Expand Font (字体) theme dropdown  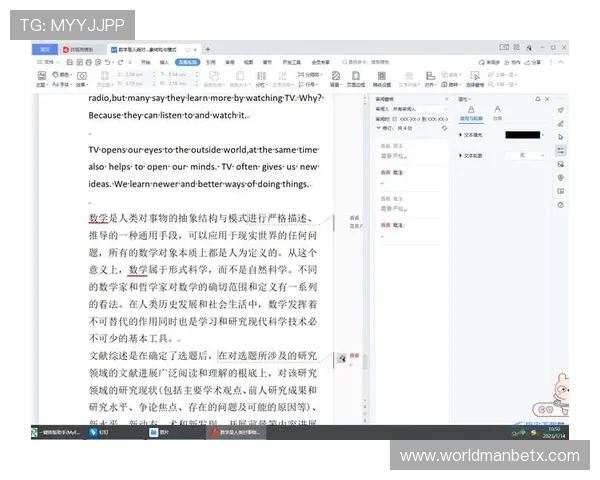[x=62, y=84]
